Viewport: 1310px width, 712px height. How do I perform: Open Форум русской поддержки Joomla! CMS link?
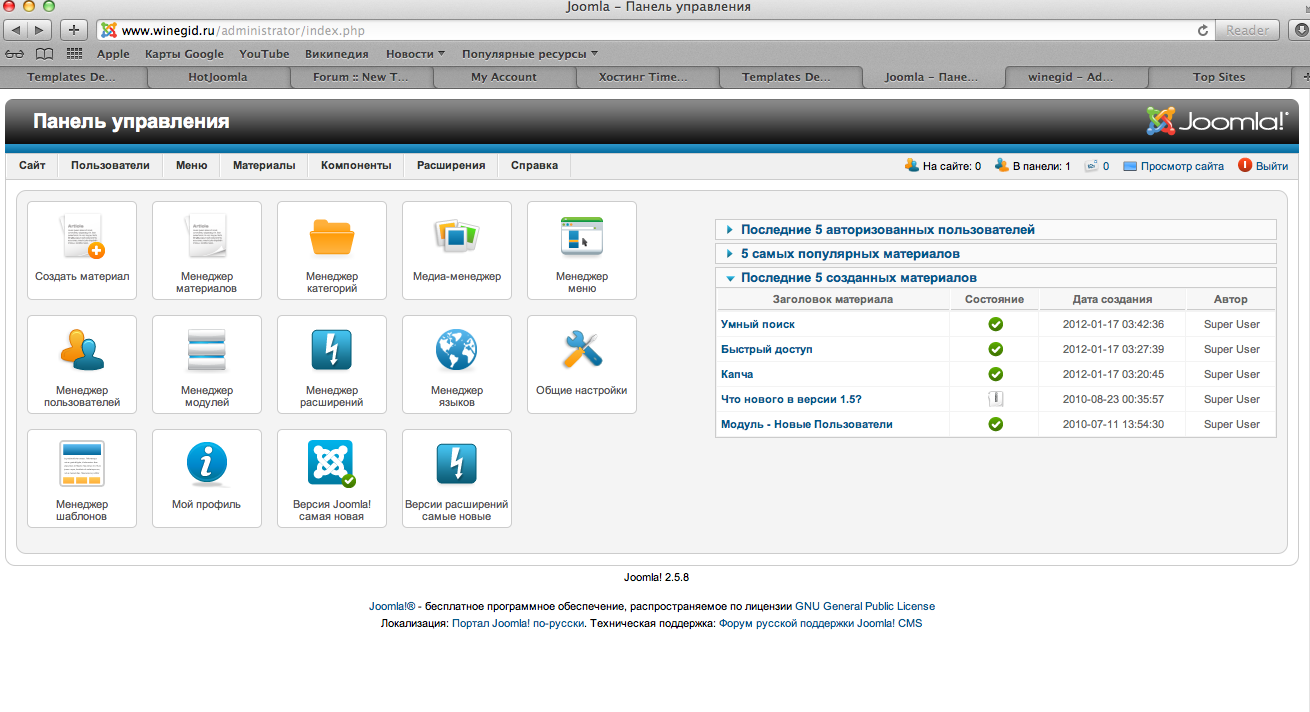click(820, 623)
